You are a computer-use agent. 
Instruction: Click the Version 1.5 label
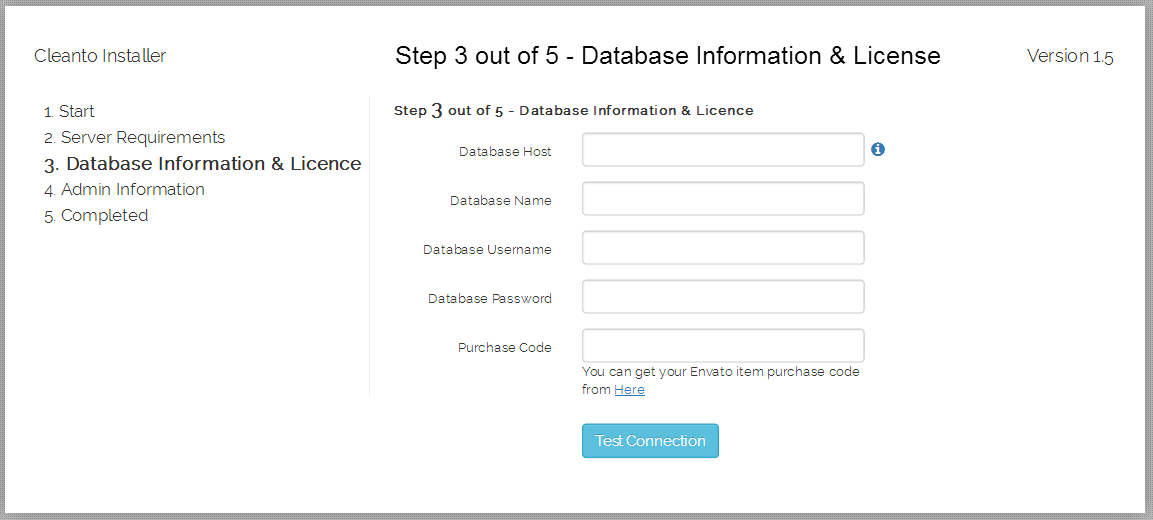1070,56
